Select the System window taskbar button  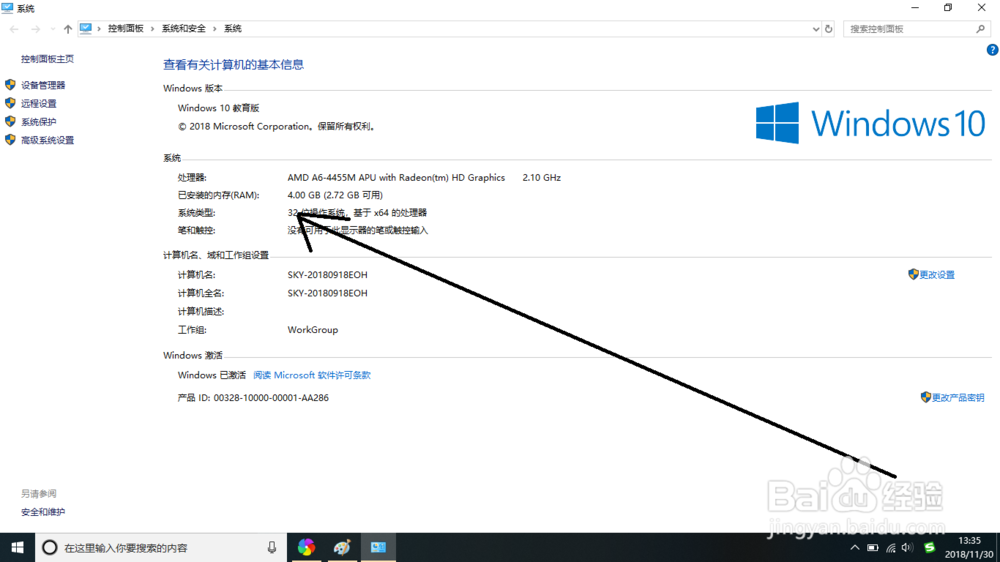point(378,547)
